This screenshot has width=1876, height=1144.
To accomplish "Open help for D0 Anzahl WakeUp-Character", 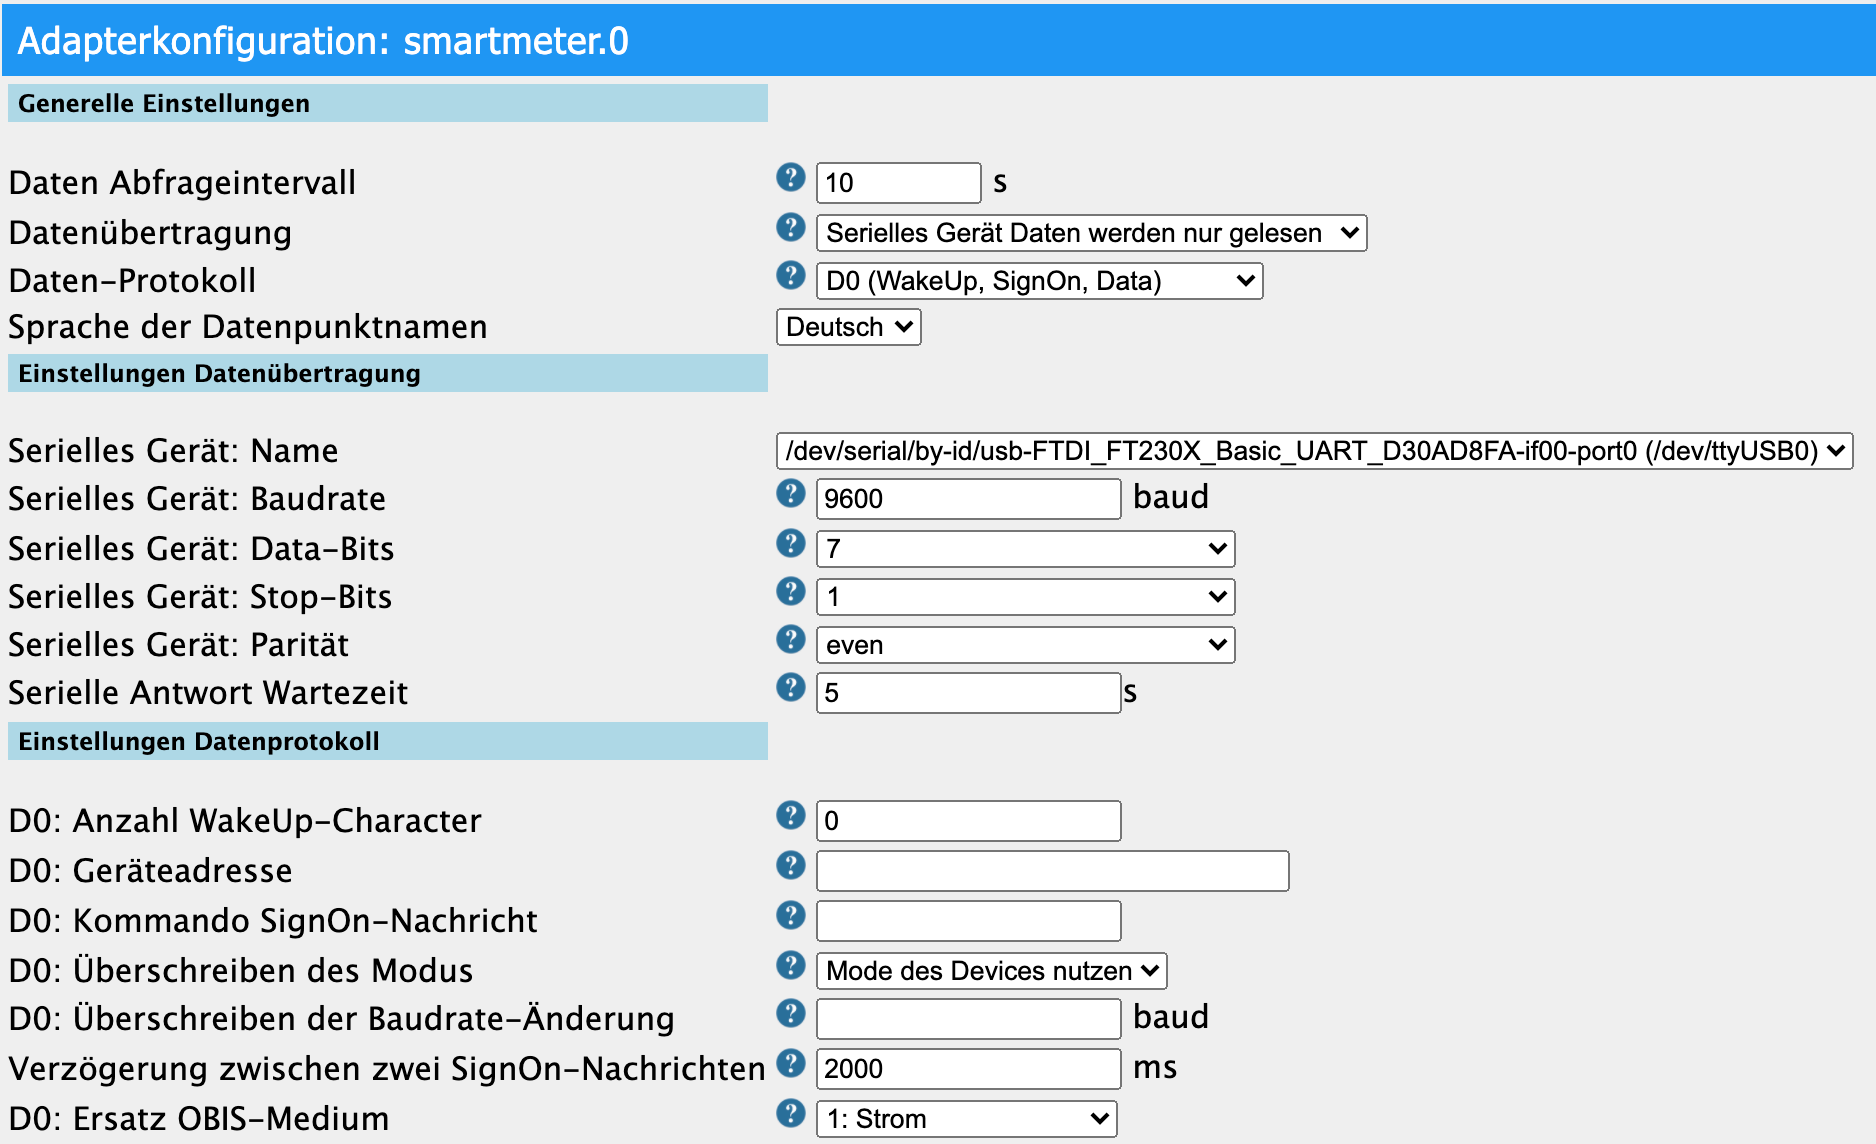I will 790,815.
